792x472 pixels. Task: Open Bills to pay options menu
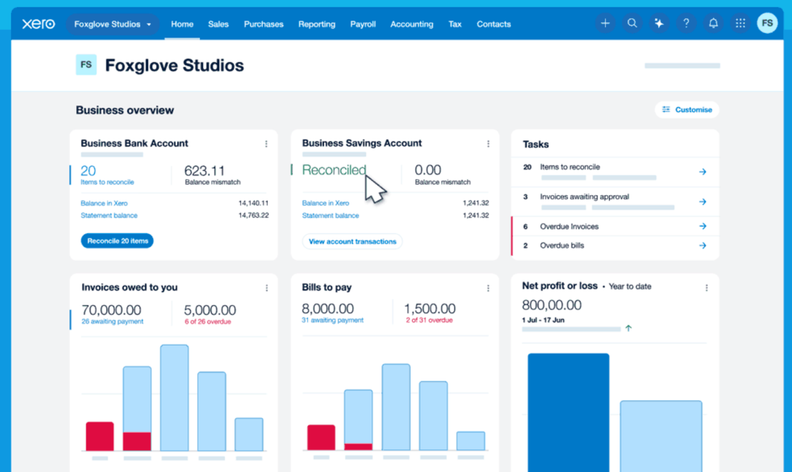(x=488, y=288)
